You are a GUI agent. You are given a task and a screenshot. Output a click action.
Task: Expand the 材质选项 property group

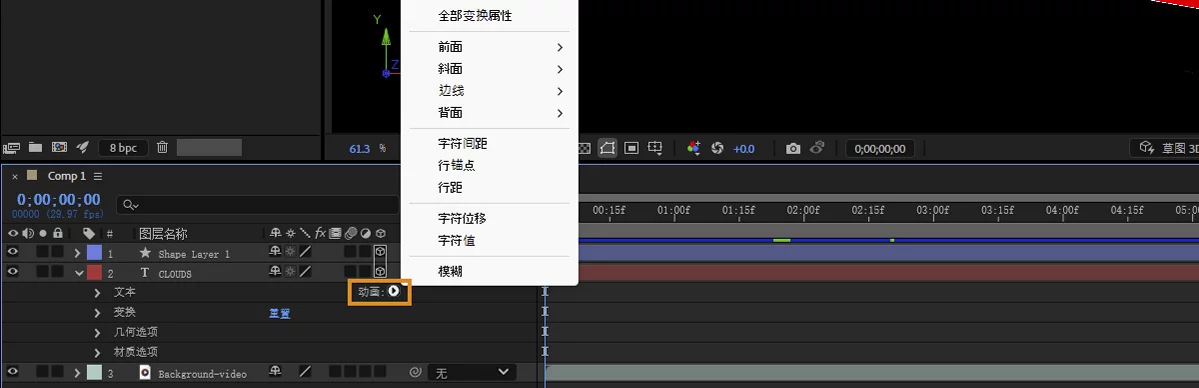97,352
